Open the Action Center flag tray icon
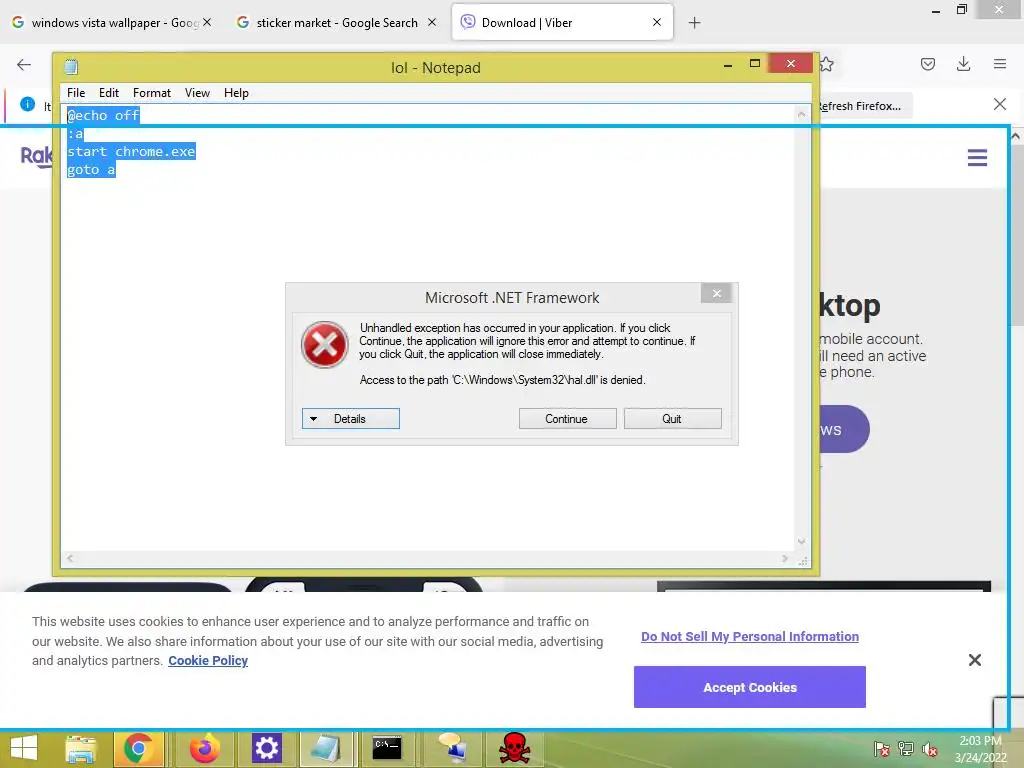The image size is (1024, 768). [x=881, y=749]
